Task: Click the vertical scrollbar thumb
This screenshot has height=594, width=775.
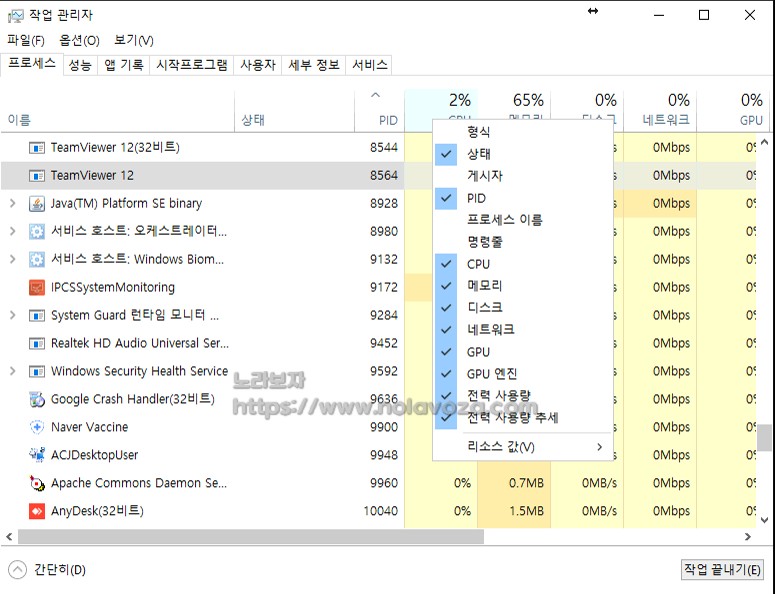Action: [x=764, y=437]
